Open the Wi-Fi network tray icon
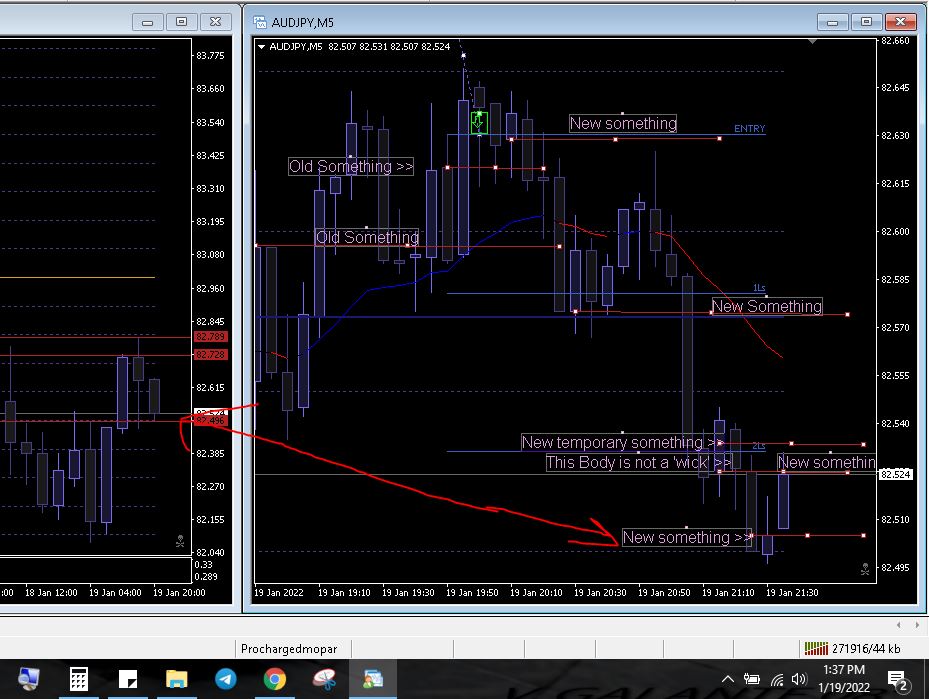The height and width of the screenshot is (699, 929). click(777, 679)
